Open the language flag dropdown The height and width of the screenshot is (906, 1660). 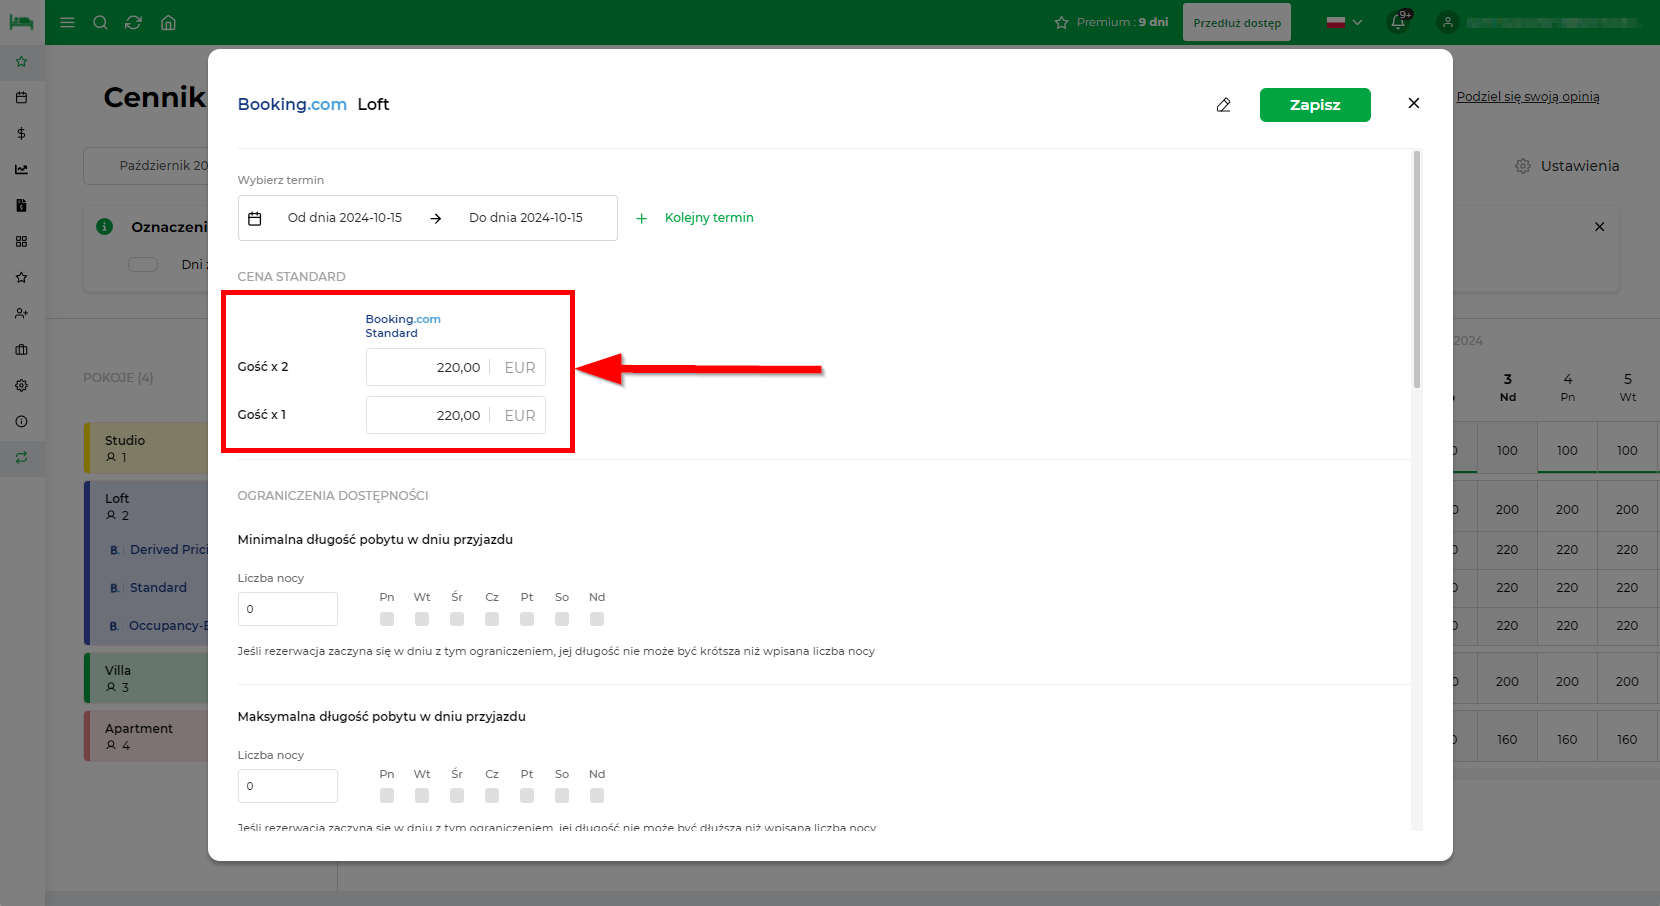click(1344, 22)
